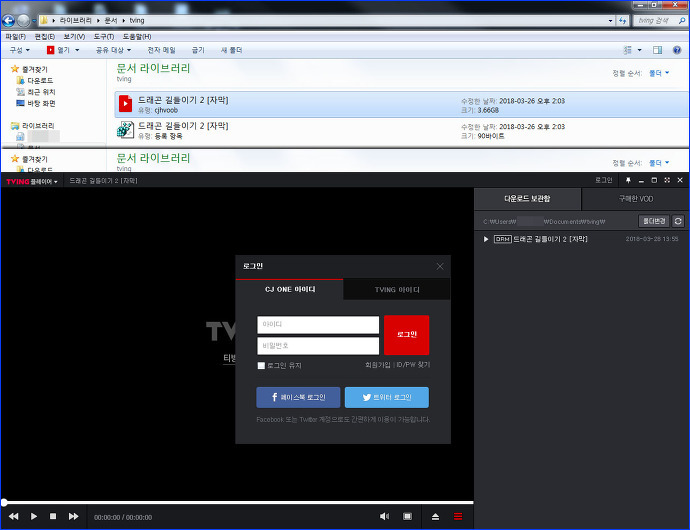690x530 pixels.
Task: Open the address bar history dropdown
Action: coord(610,20)
